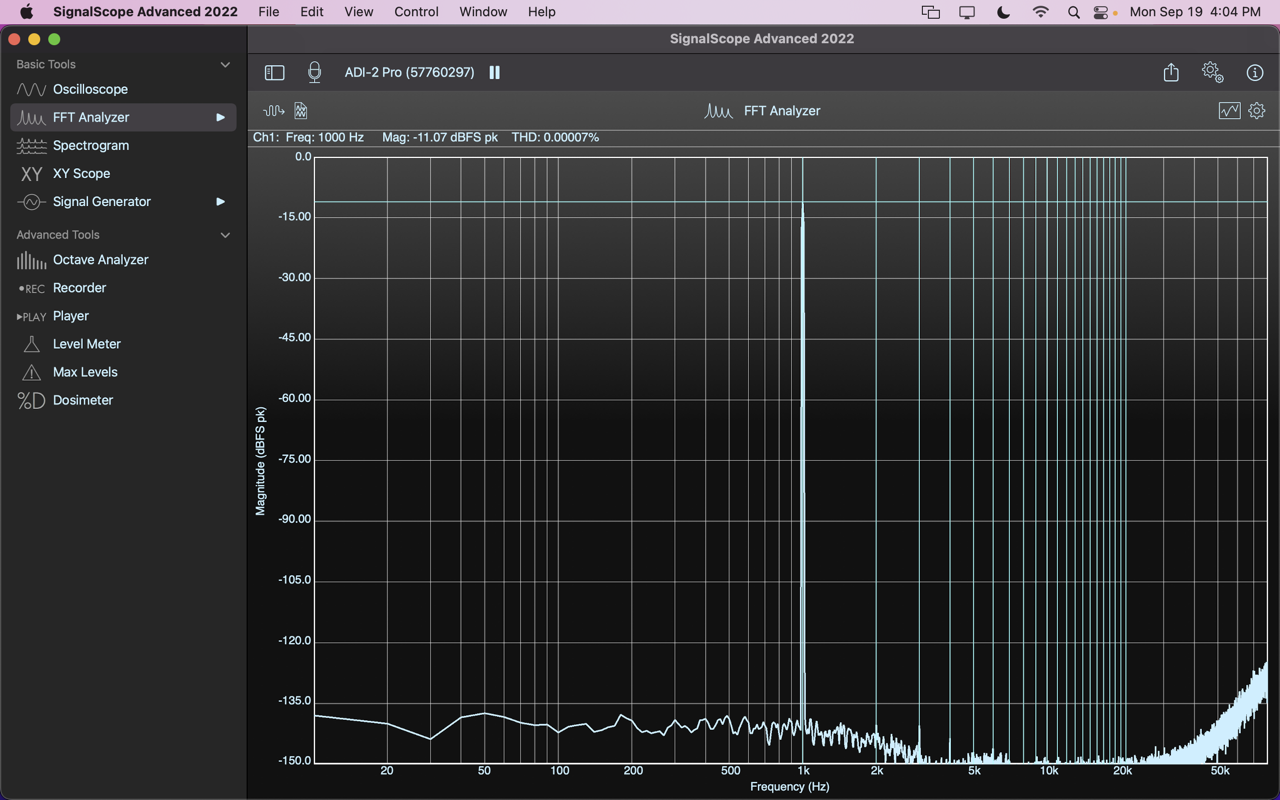Collapse the Advanced Tools section
Viewport: 1280px width, 800px height.
pyautogui.click(x=225, y=235)
